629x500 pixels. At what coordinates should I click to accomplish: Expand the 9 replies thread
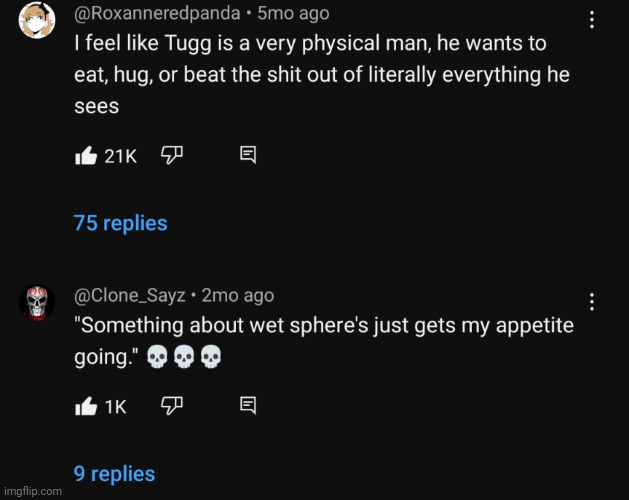(114, 473)
